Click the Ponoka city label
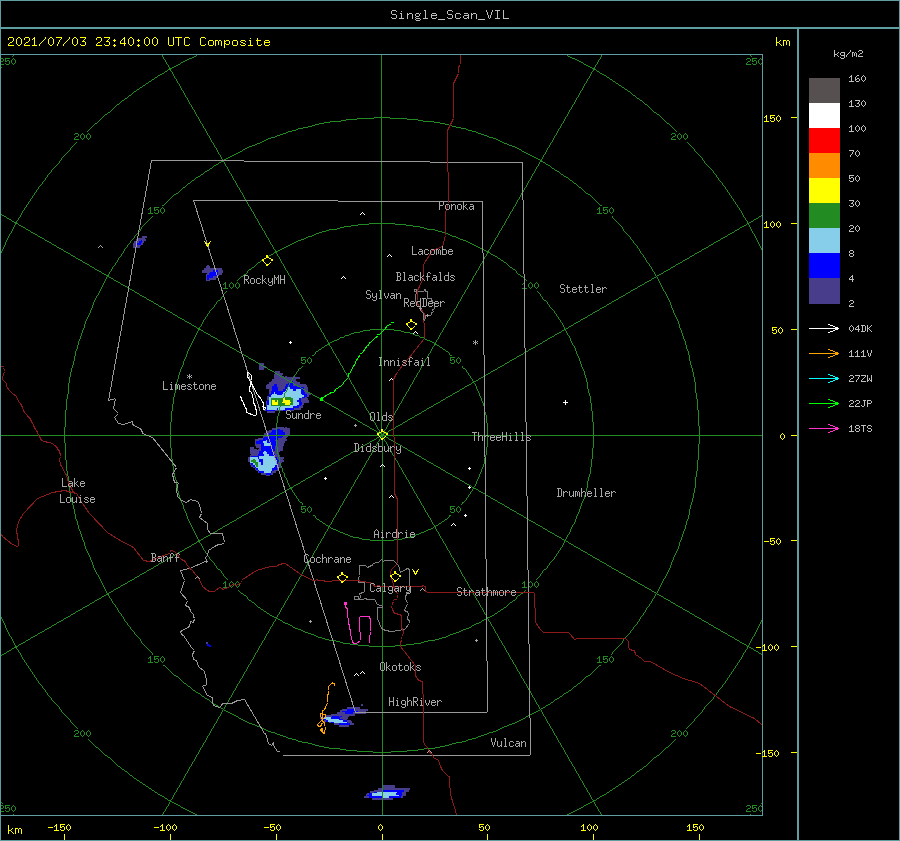Screen dimensions: 900x841 coord(456,206)
